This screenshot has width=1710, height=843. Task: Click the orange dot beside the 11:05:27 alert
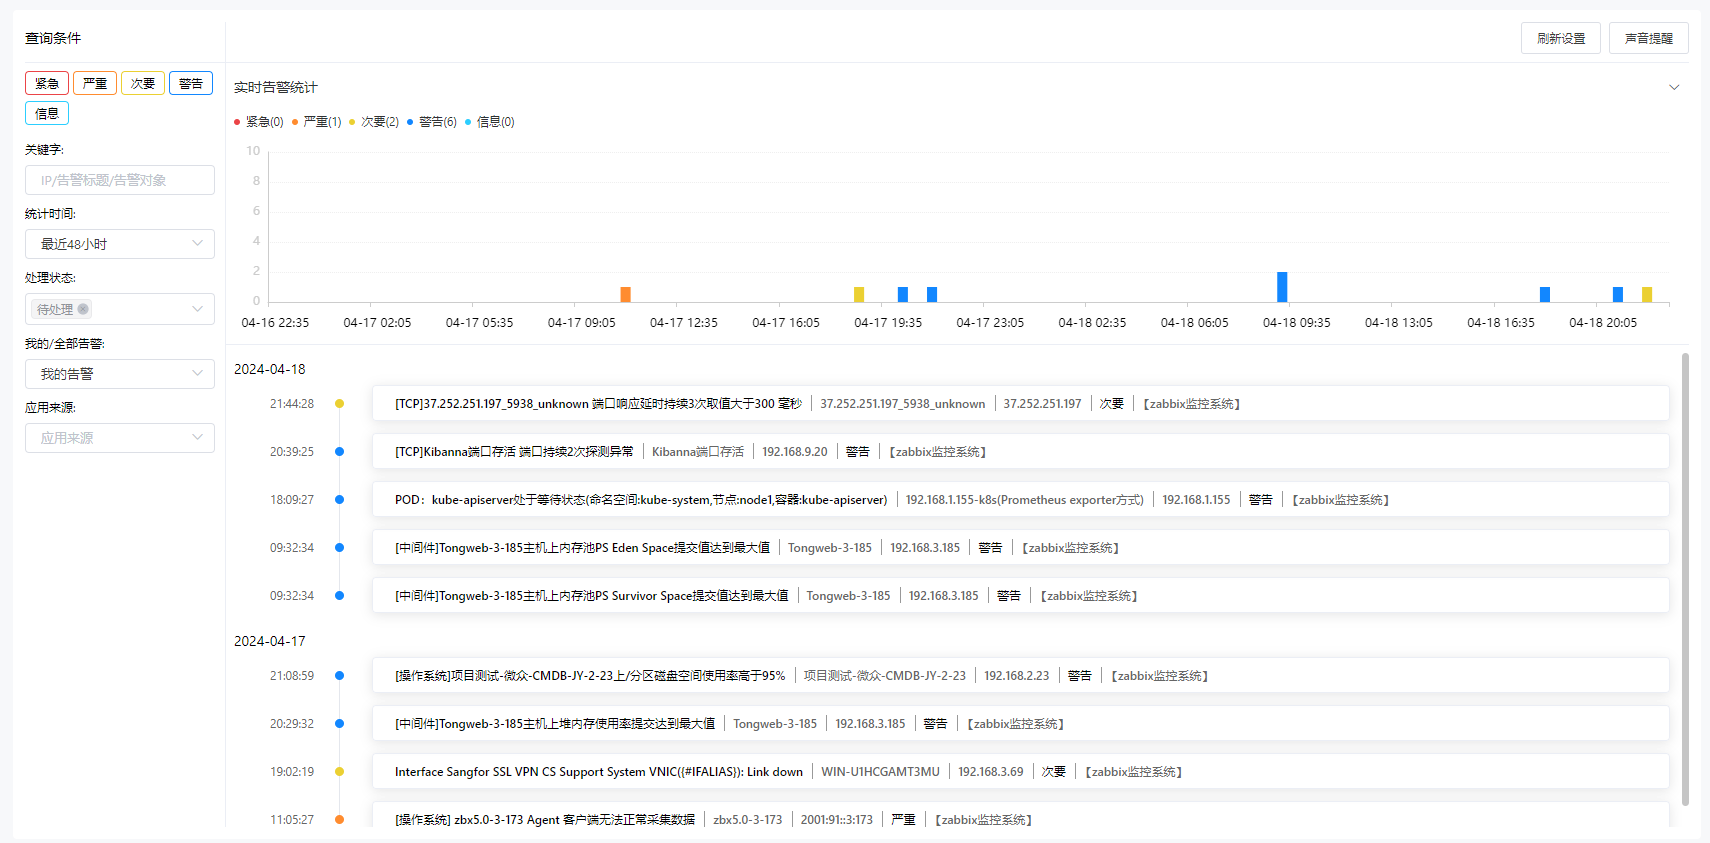click(340, 820)
